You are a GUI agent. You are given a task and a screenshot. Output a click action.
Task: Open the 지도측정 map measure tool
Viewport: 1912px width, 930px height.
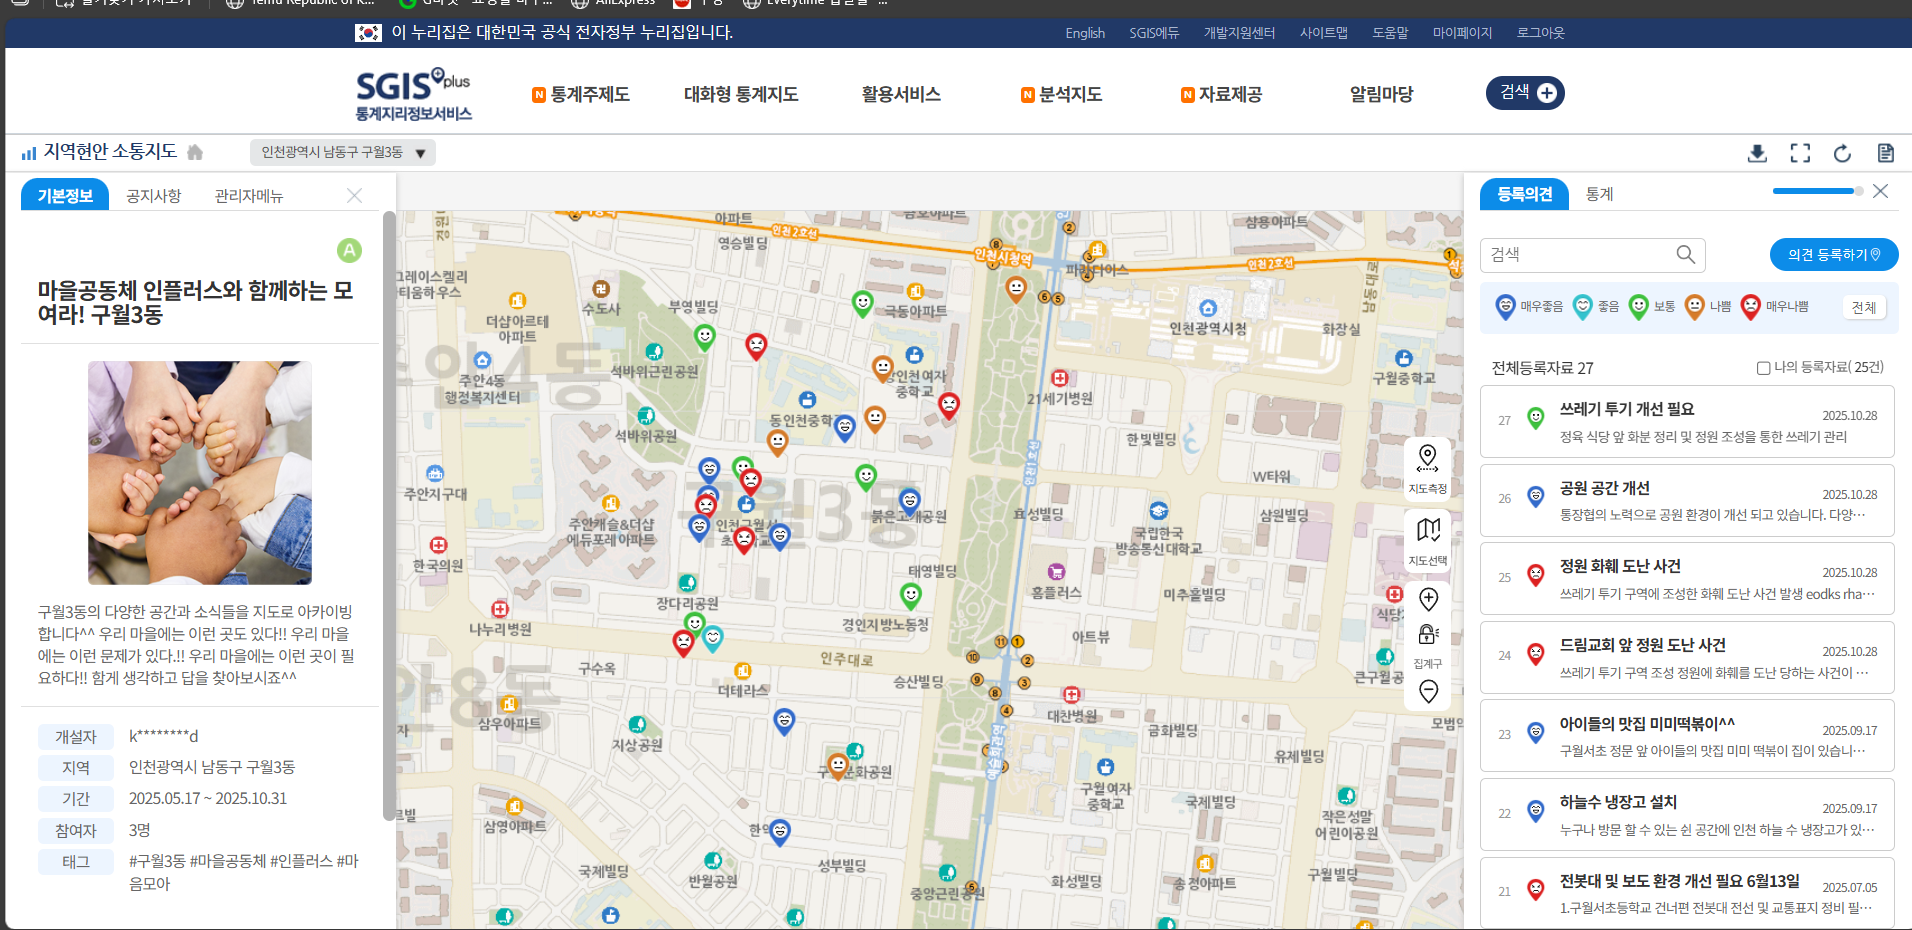click(x=1427, y=468)
